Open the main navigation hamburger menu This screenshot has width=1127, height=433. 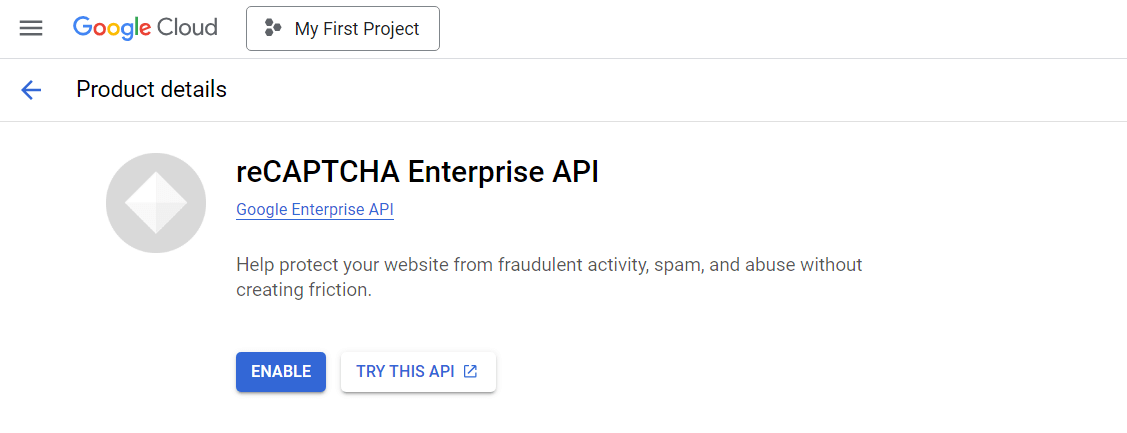[31, 28]
